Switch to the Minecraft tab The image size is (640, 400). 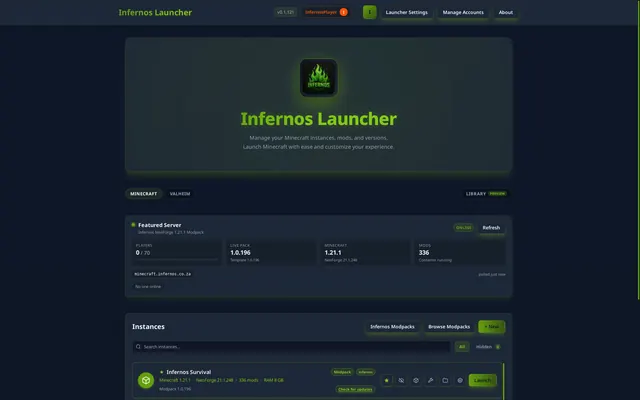tap(143, 193)
